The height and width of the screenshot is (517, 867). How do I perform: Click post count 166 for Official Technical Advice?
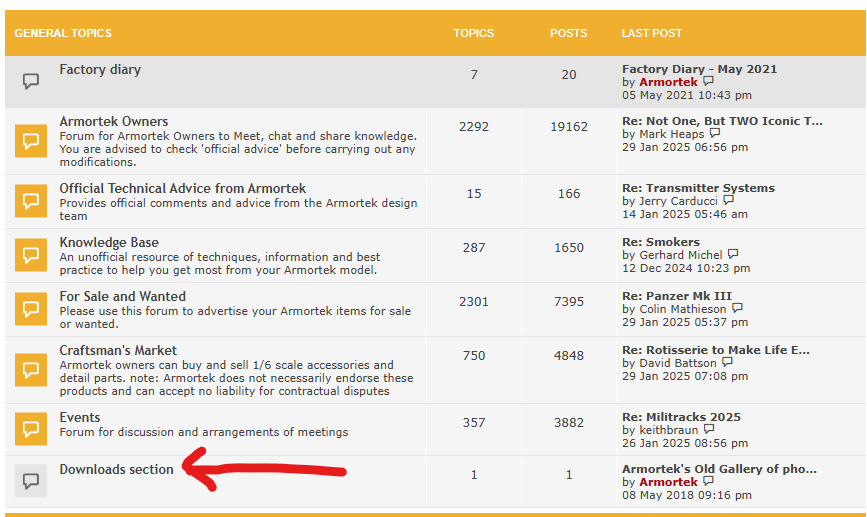tap(568, 194)
